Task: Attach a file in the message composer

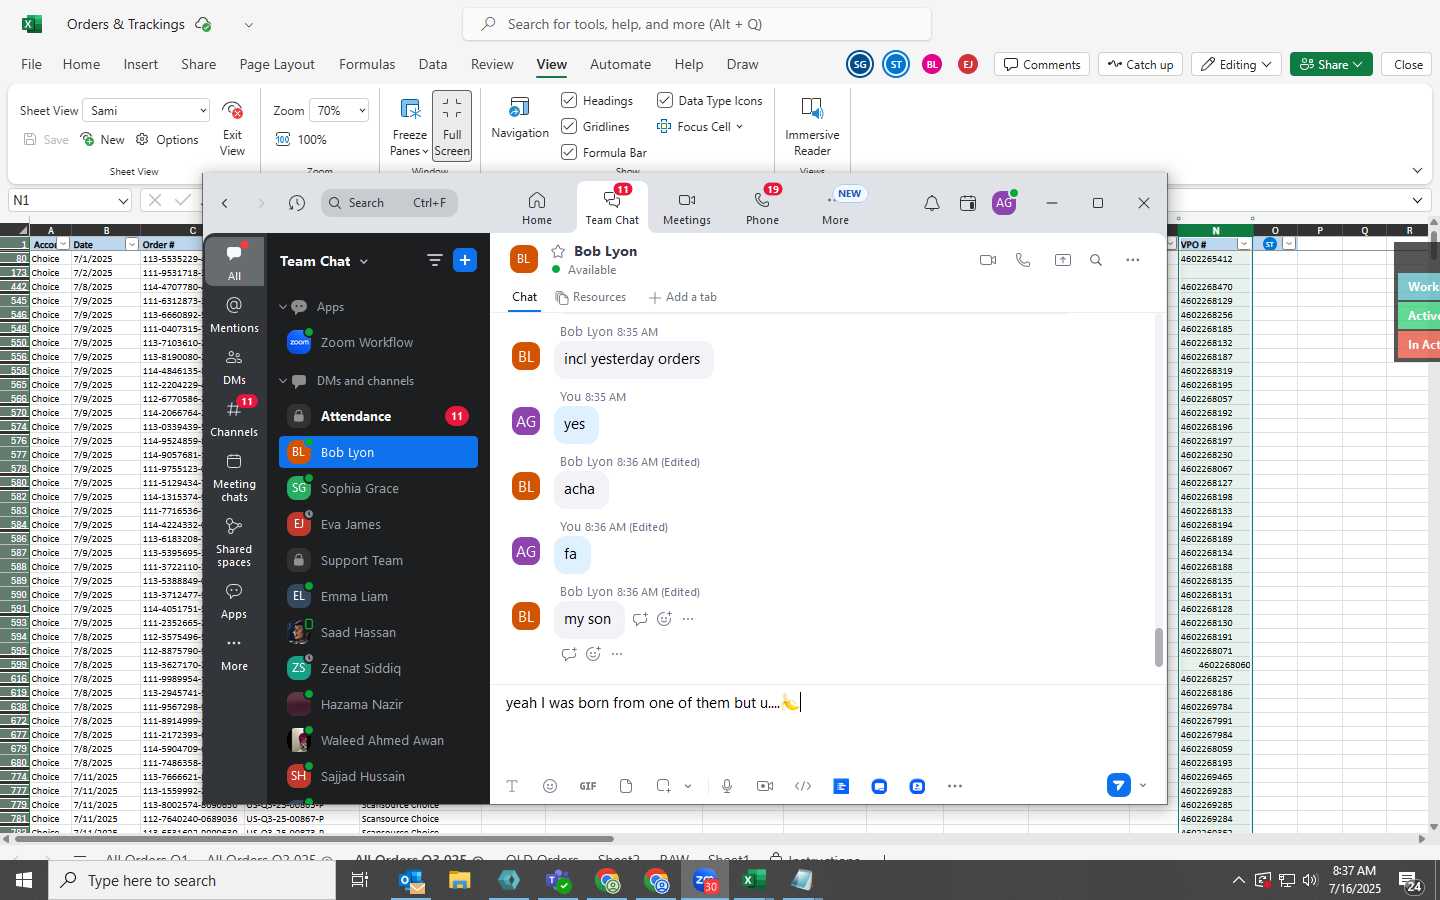Action: click(626, 786)
